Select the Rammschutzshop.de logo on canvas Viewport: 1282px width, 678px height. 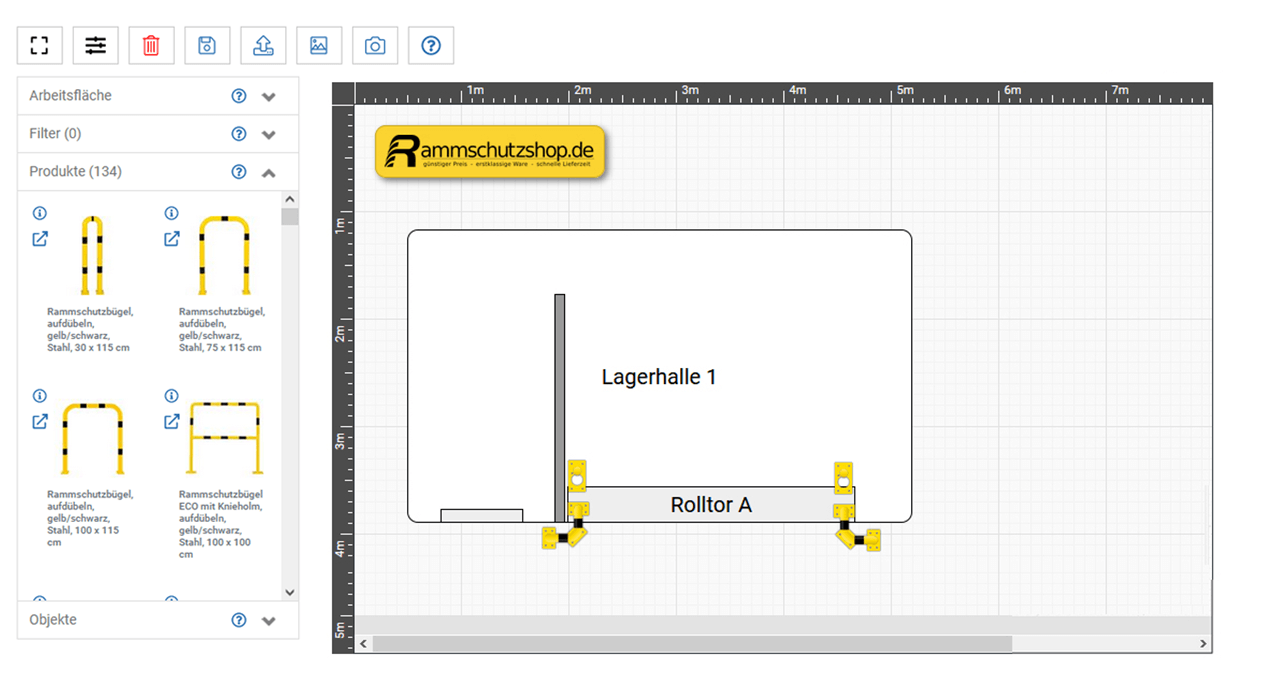(x=490, y=152)
